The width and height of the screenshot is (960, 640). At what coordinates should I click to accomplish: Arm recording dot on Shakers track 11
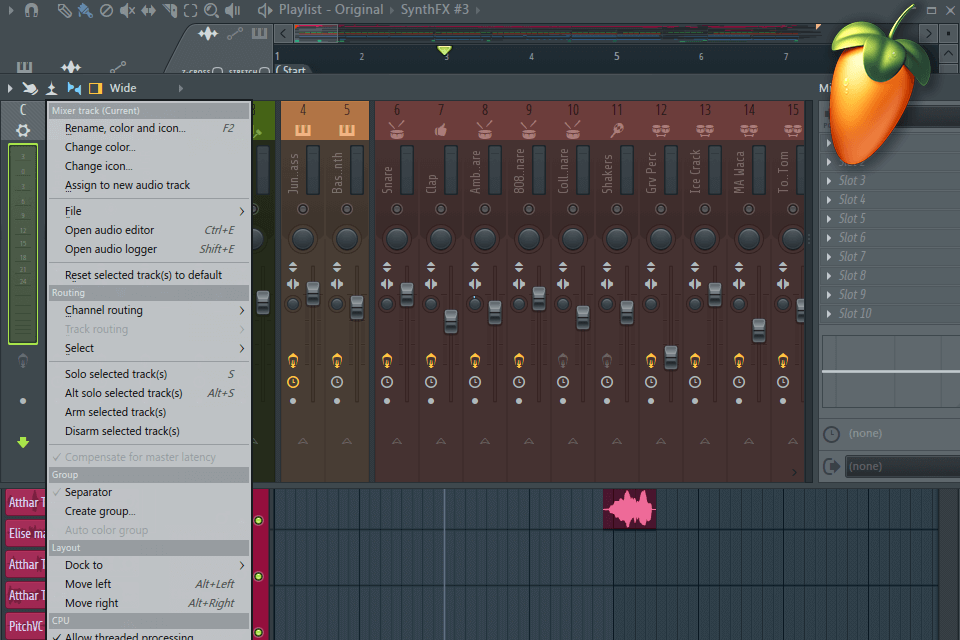pos(607,401)
